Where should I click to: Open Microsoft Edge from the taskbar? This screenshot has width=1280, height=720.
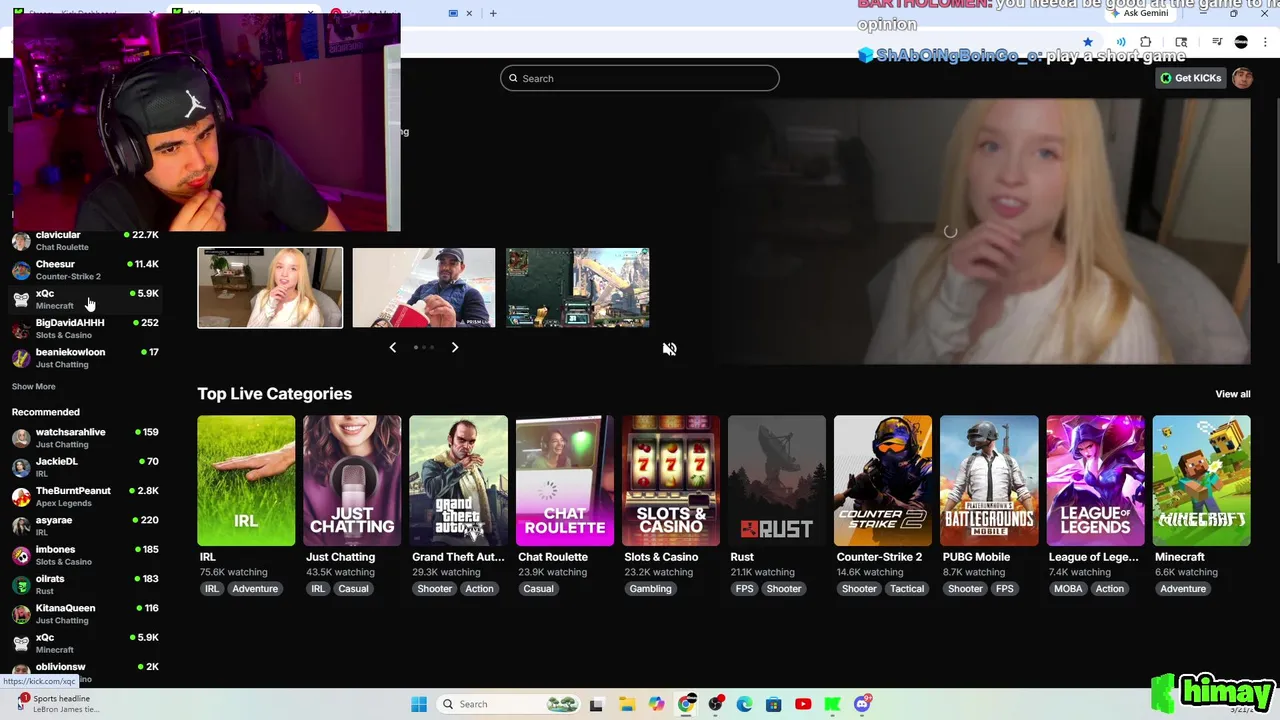coord(744,704)
